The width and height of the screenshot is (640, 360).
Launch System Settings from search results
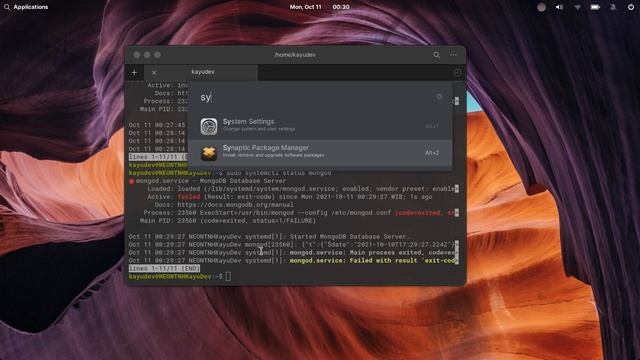320,126
